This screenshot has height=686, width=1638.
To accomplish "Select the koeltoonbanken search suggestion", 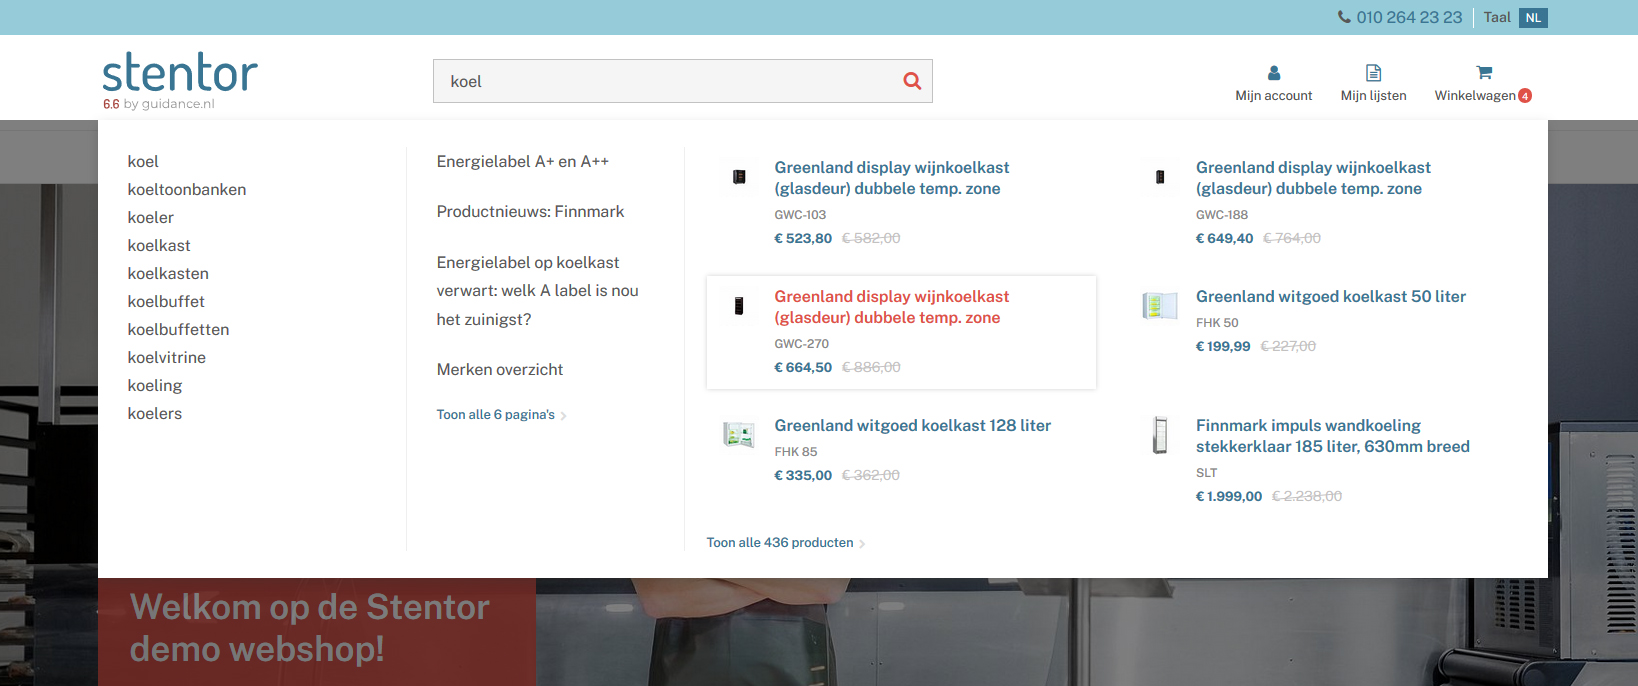I will (187, 189).
